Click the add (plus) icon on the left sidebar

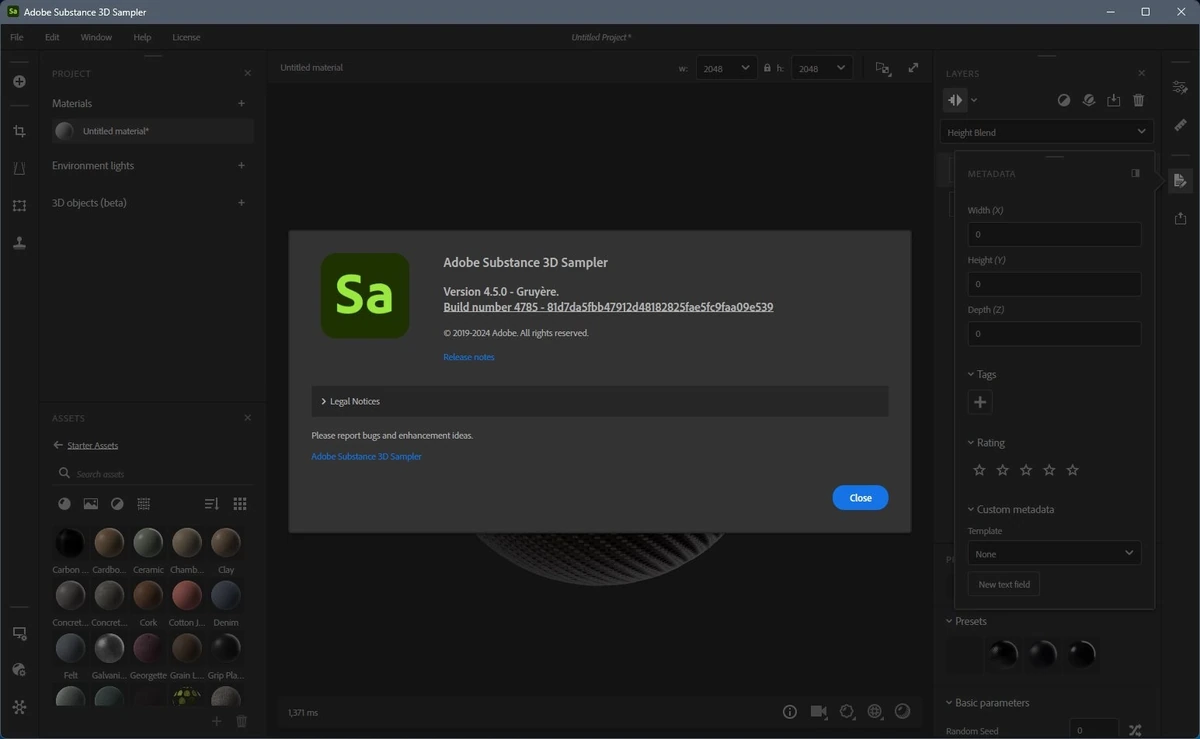click(x=19, y=81)
